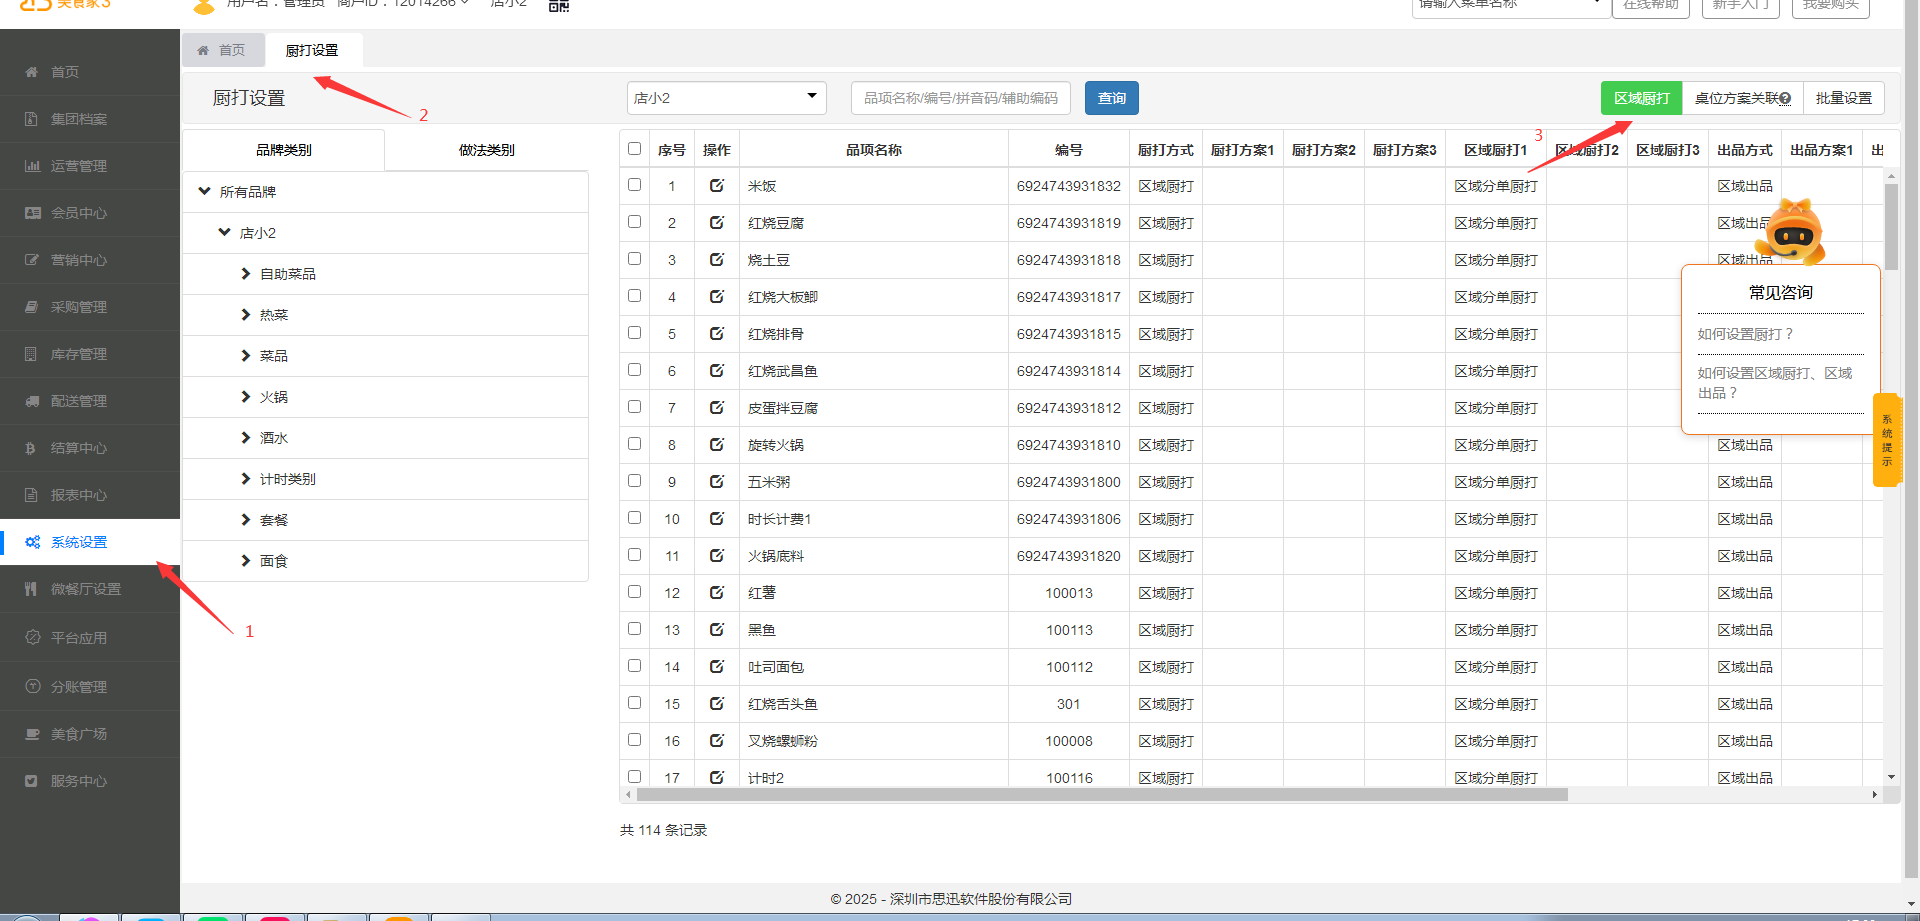Click the edit icon for 火锅底料 row
The height and width of the screenshot is (921, 1920).
(716, 555)
